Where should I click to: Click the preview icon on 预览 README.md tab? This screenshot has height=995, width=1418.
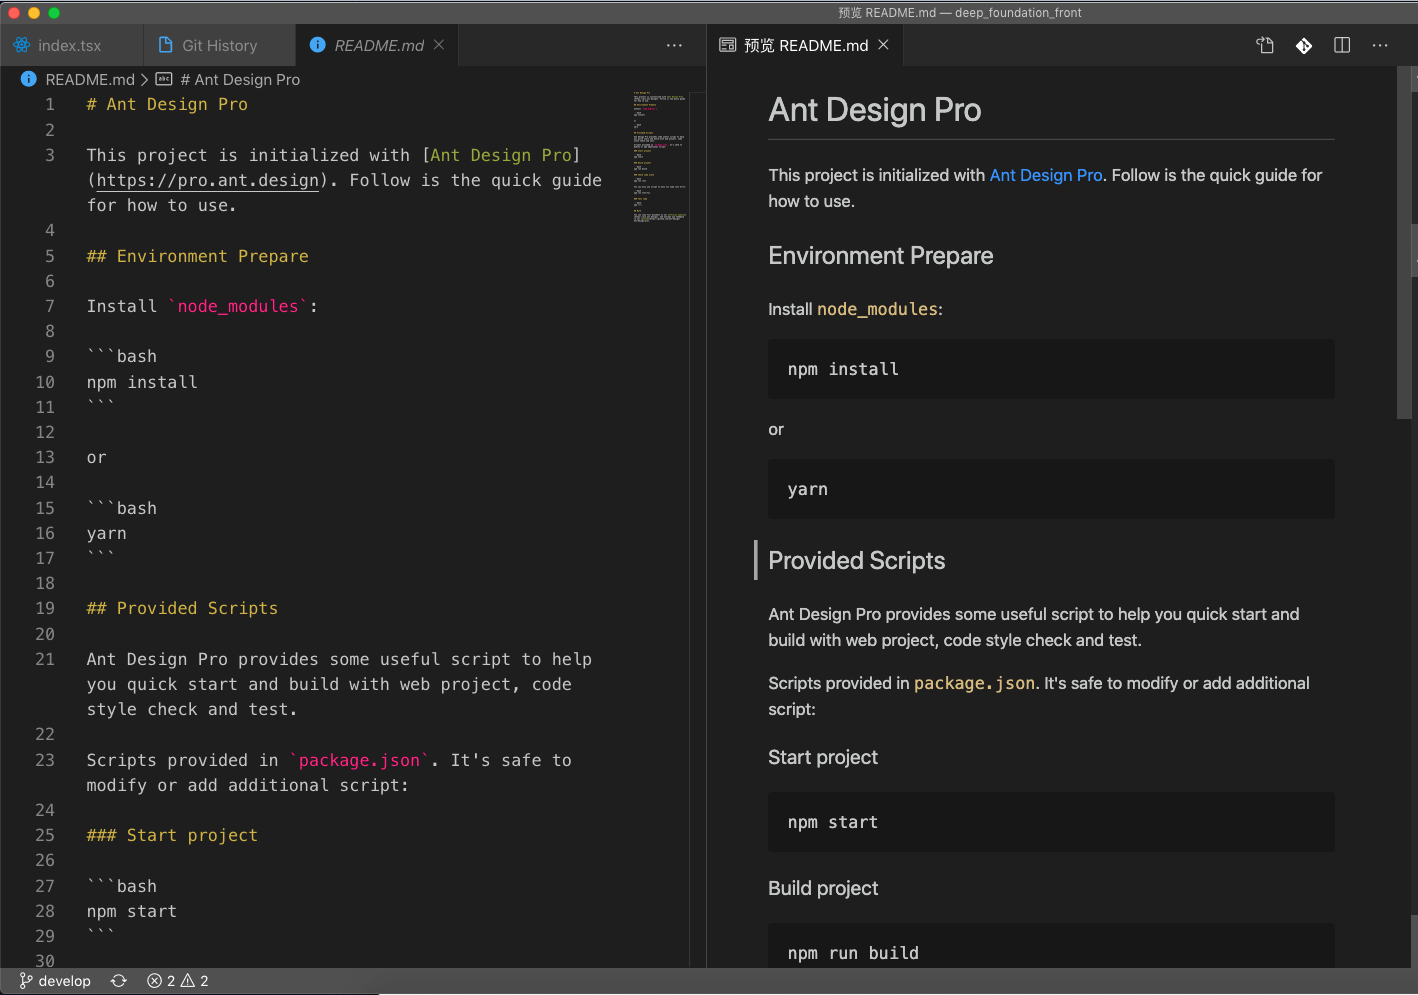[728, 45]
